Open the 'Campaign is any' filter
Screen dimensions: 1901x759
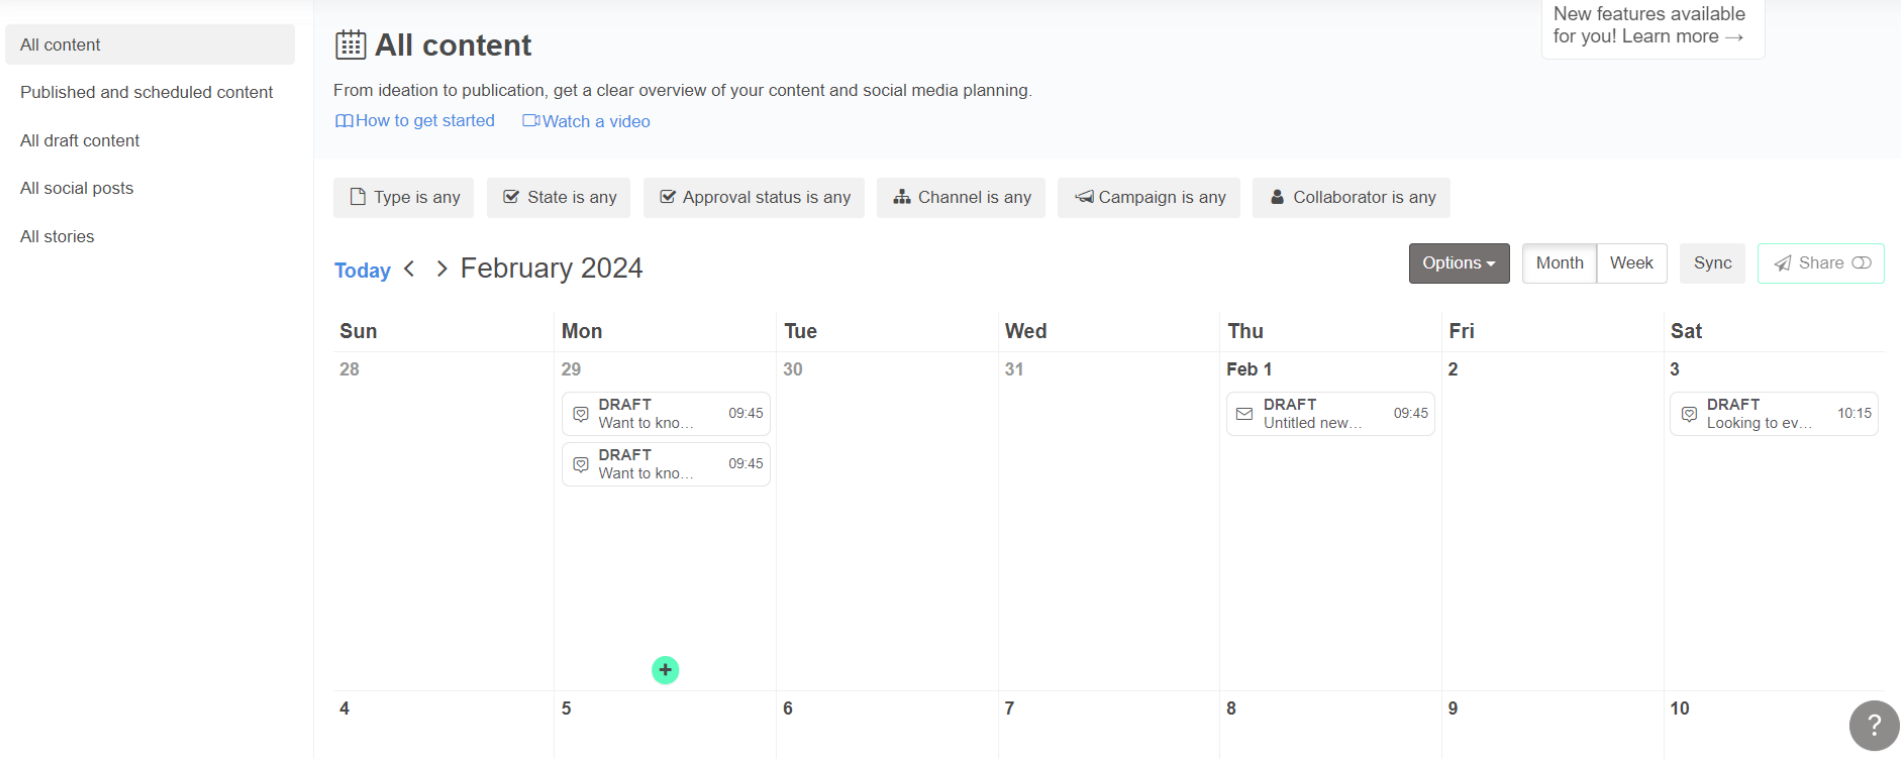click(x=1148, y=197)
